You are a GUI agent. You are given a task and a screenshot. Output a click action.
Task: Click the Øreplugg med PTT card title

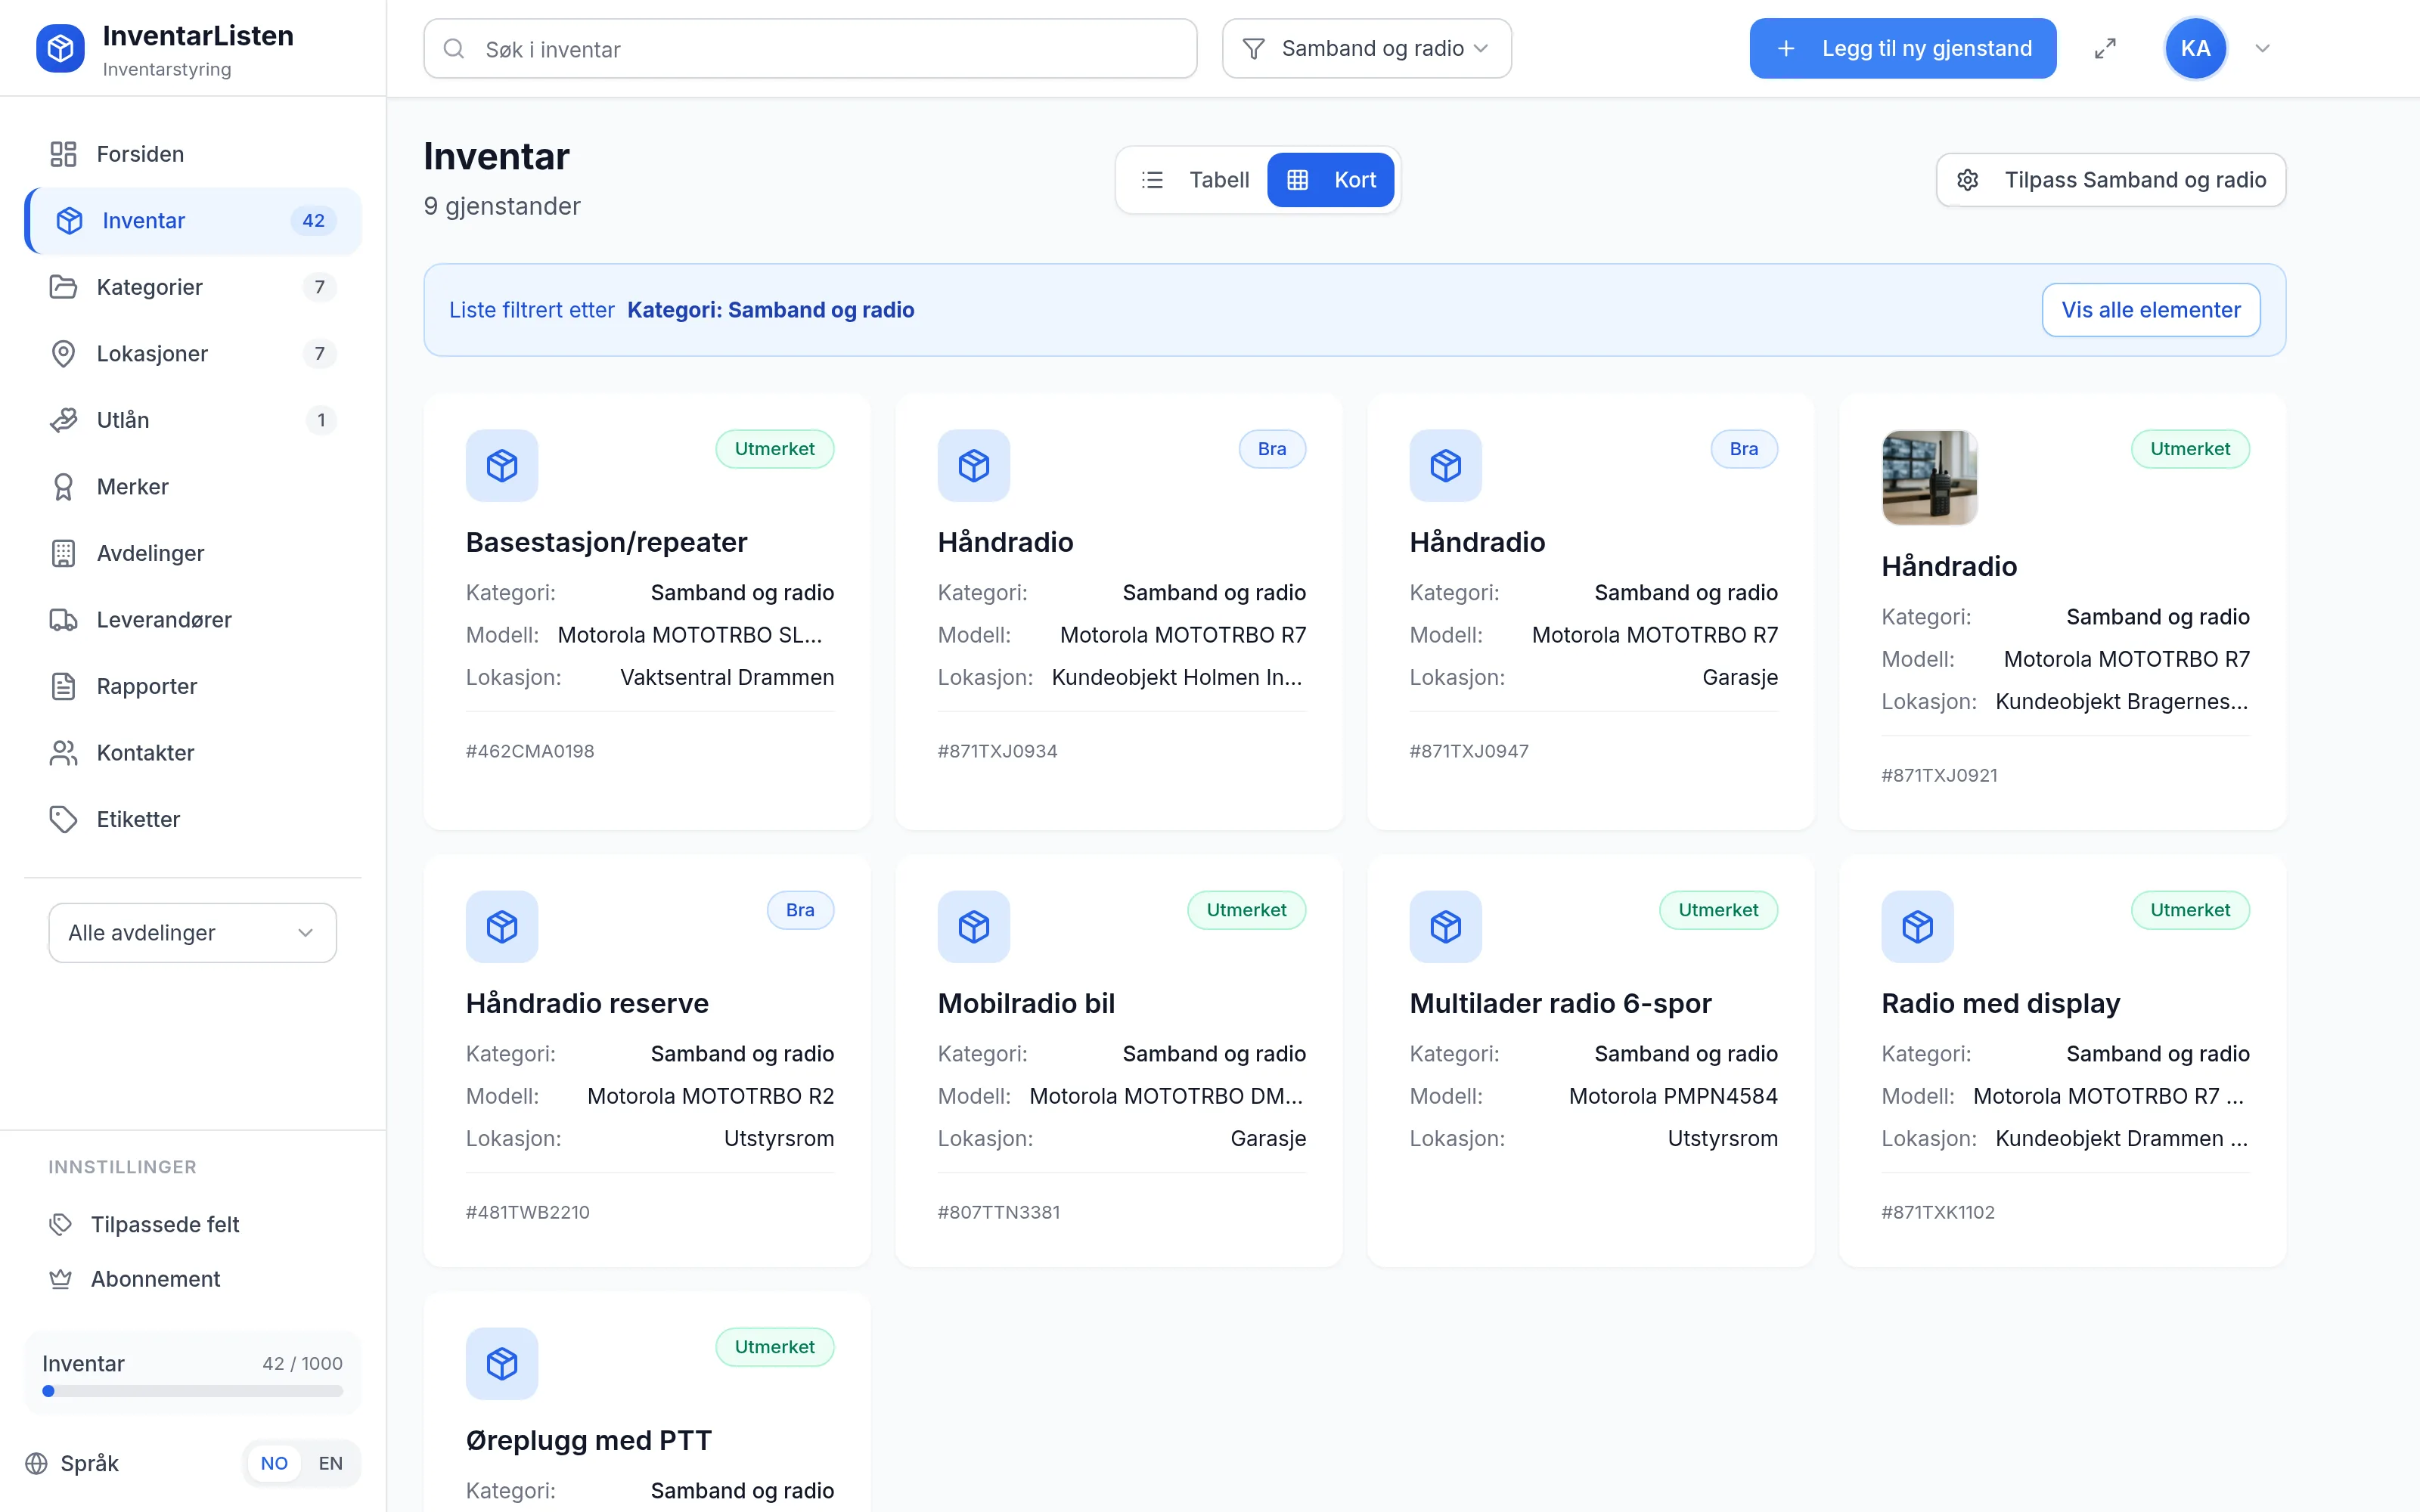pos(588,1440)
